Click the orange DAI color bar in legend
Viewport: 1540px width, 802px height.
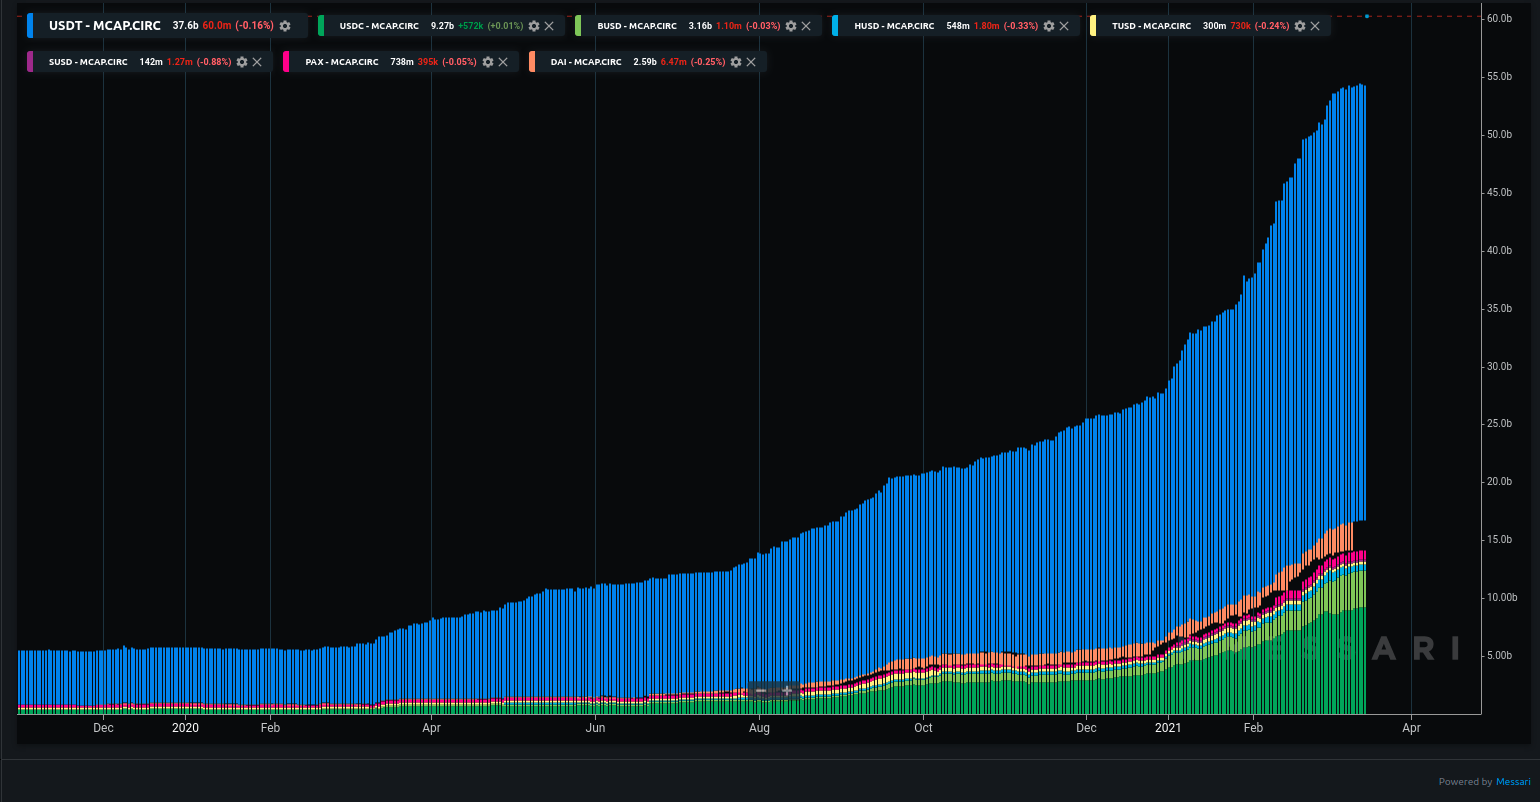530,61
